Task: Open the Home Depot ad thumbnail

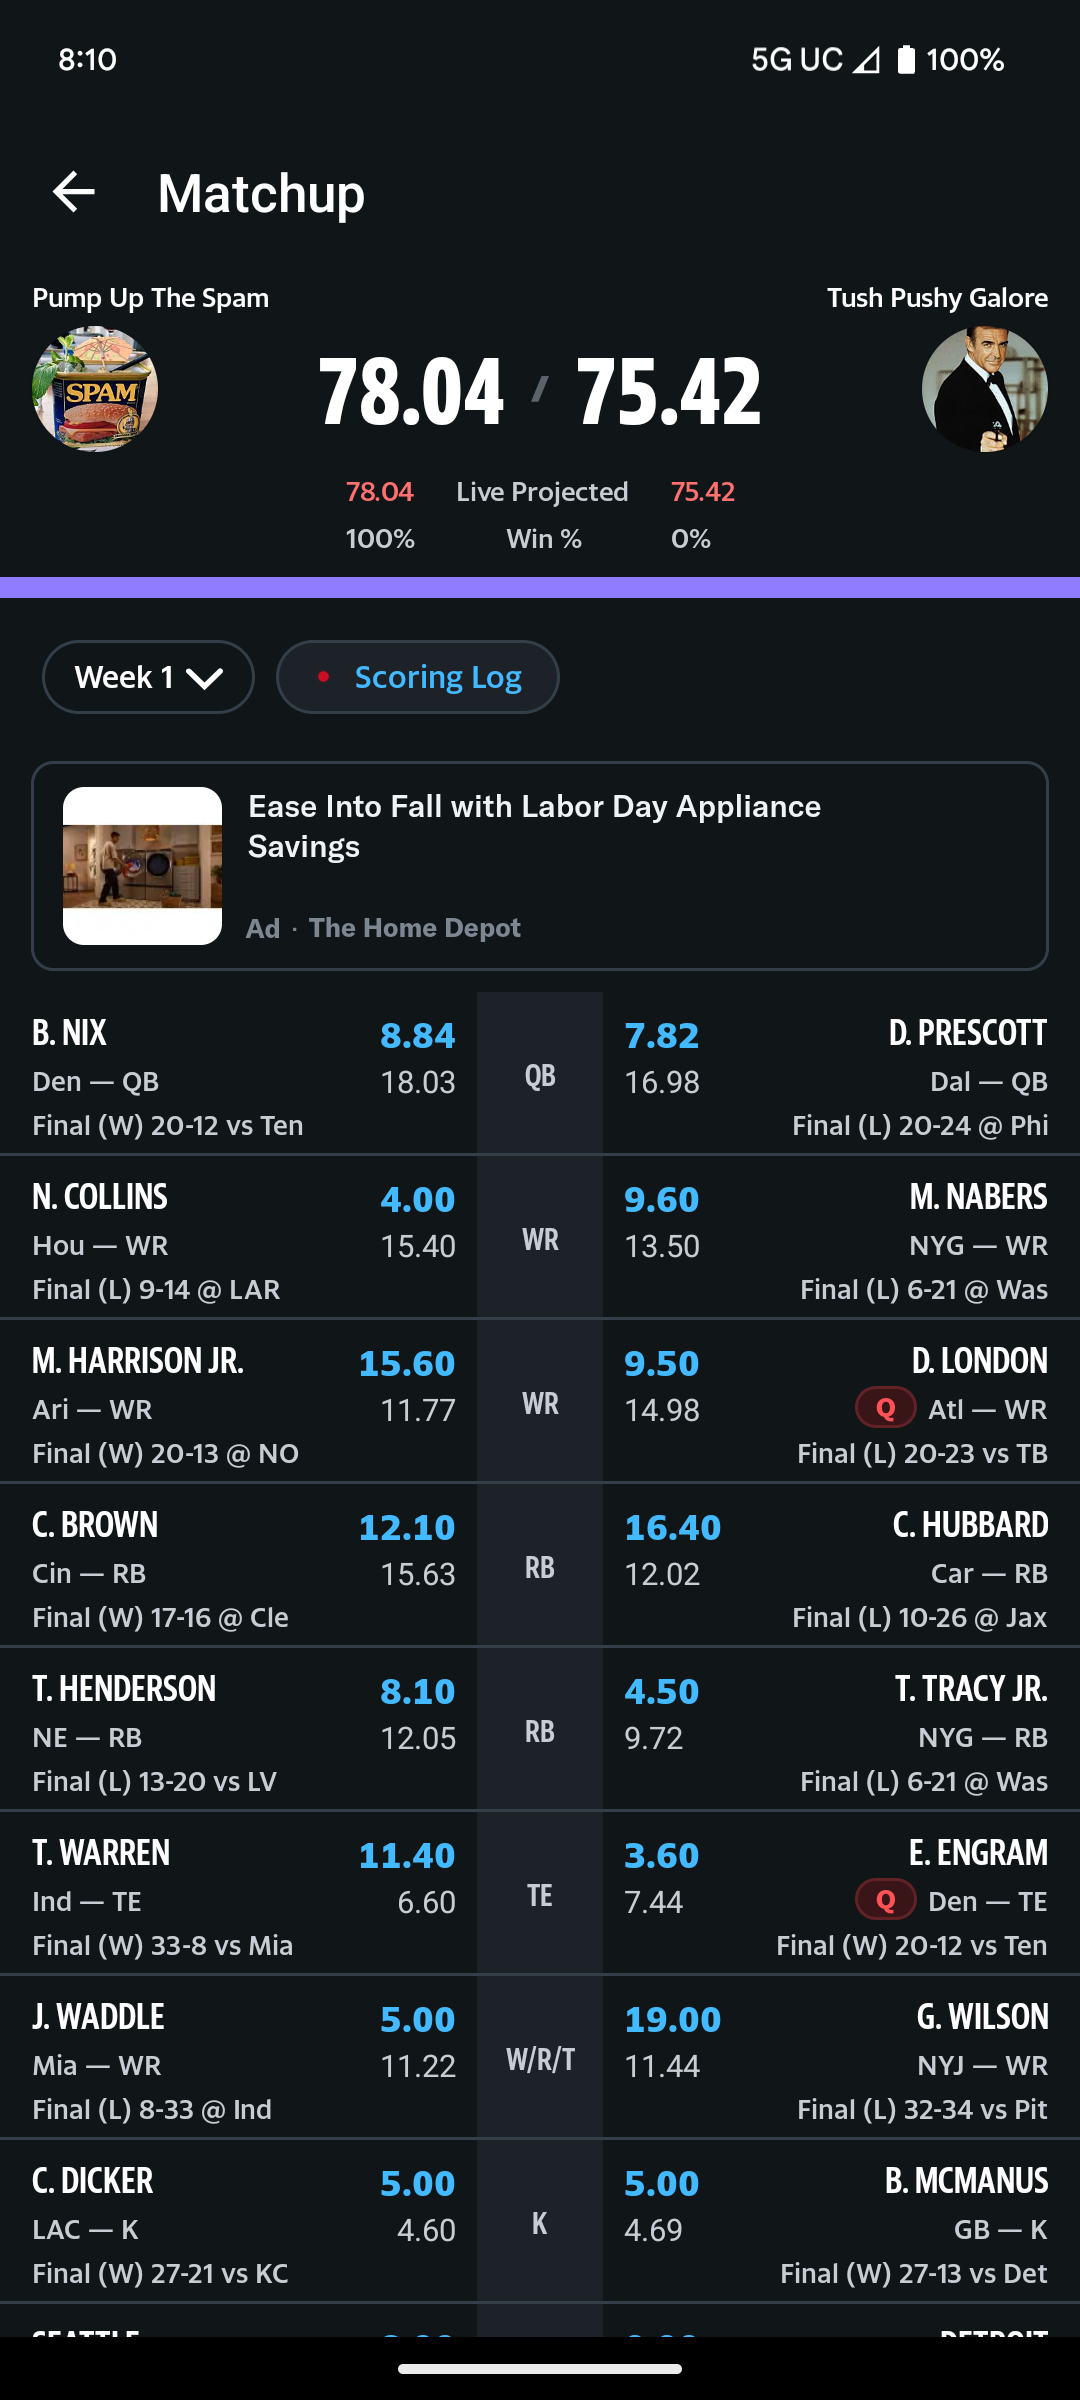Action: pyautogui.click(x=142, y=866)
